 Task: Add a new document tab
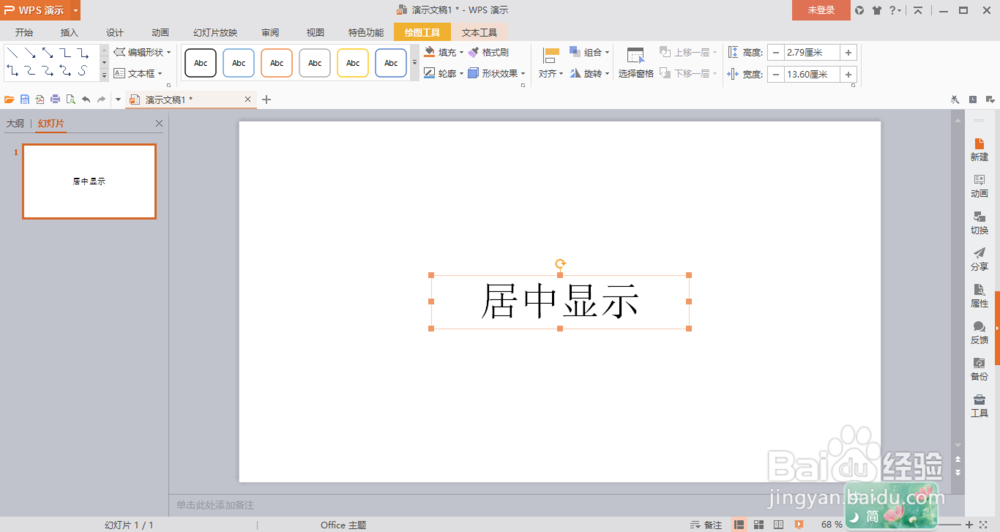[267, 100]
